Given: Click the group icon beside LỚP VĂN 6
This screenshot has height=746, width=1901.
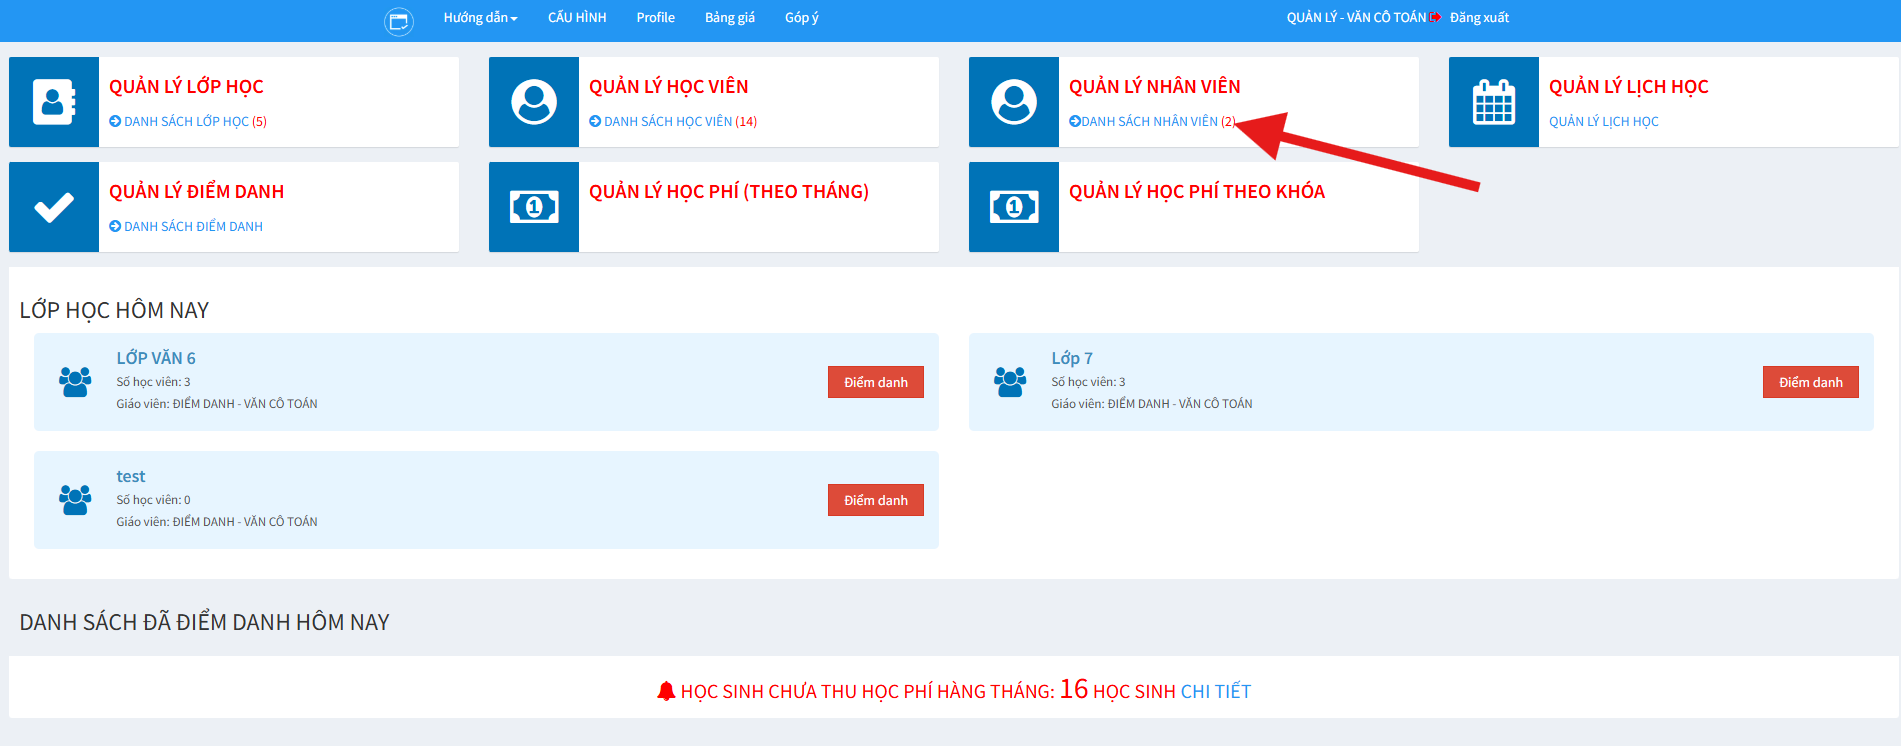Looking at the screenshot, I should pos(75,382).
